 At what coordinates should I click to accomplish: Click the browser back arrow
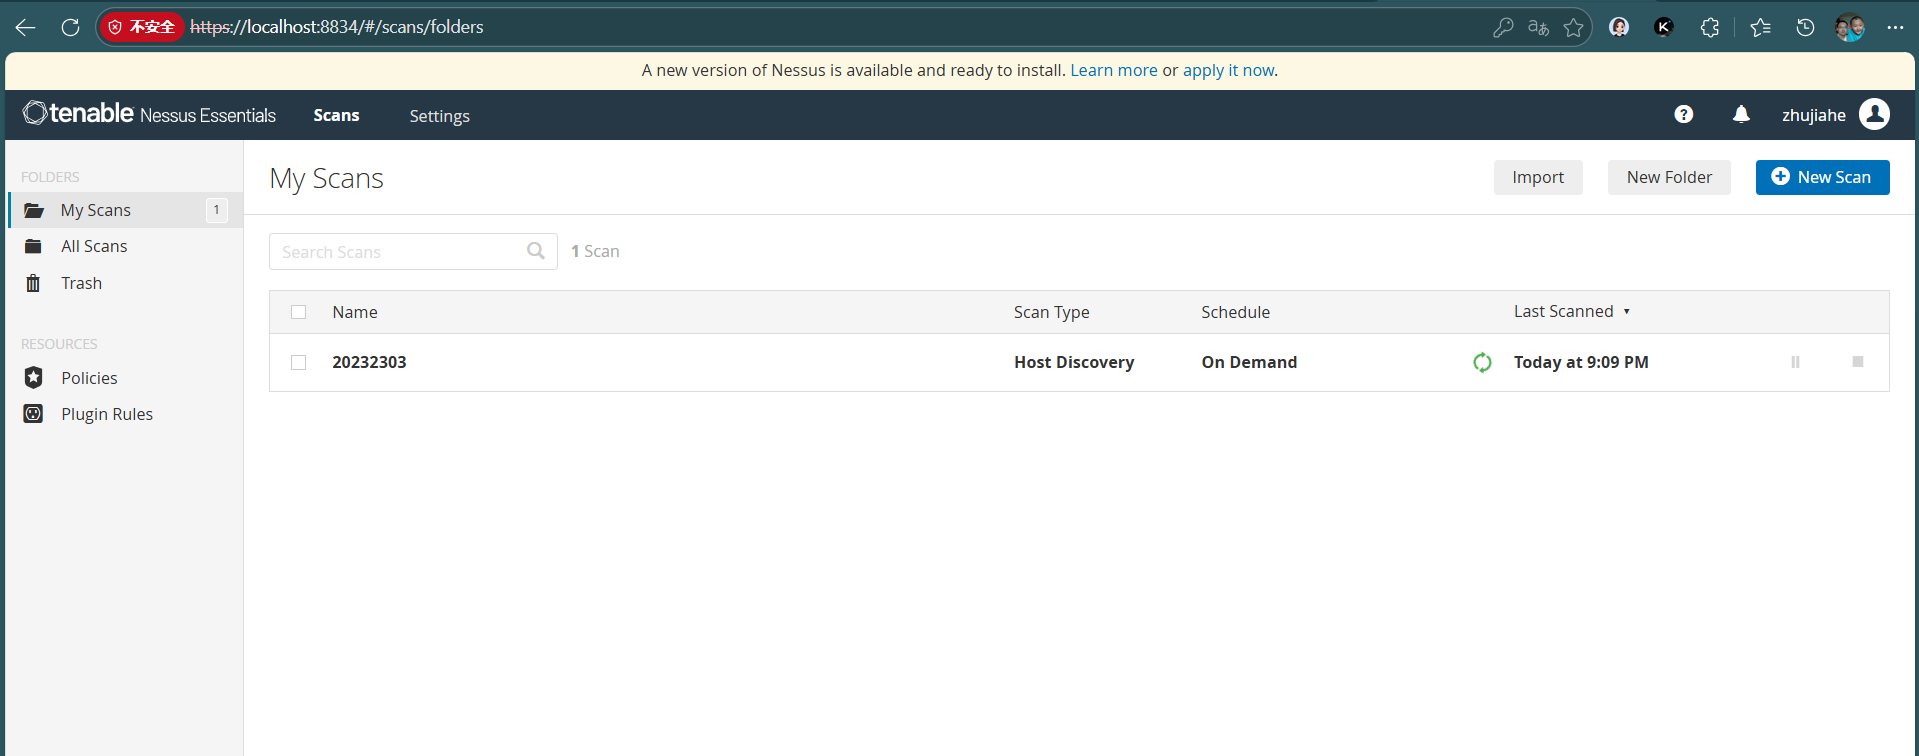pyautogui.click(x=26, y=27)
